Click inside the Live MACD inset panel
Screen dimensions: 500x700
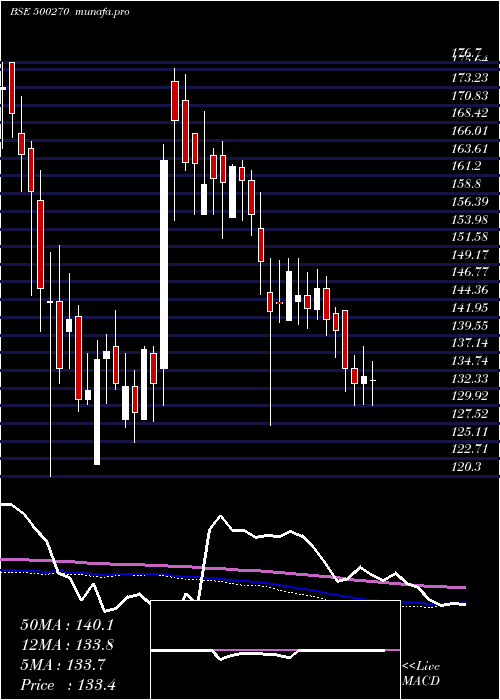pos(275,650)
